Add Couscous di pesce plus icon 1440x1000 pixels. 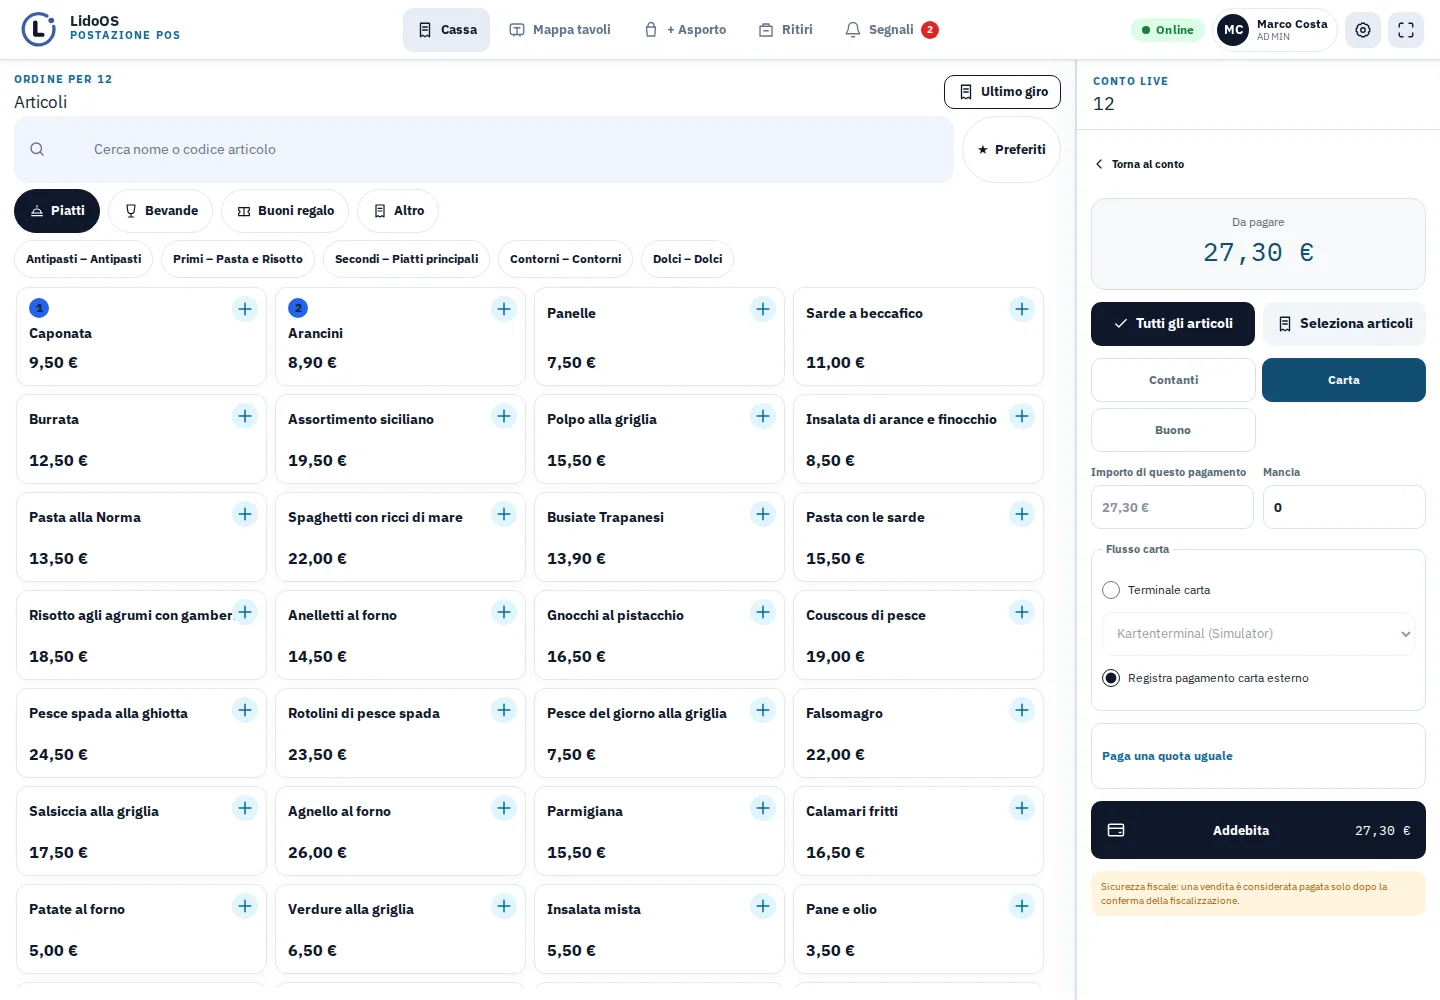point(1022,612)
